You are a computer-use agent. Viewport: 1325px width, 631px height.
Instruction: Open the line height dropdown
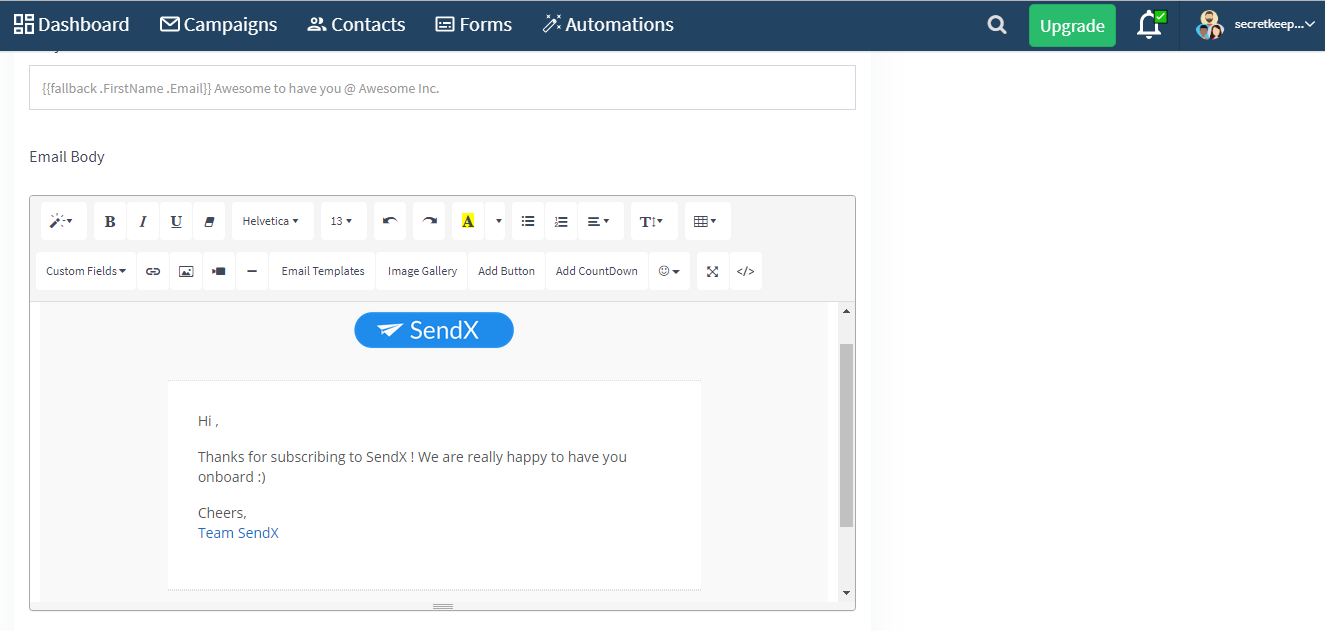[x=654, y=221]
